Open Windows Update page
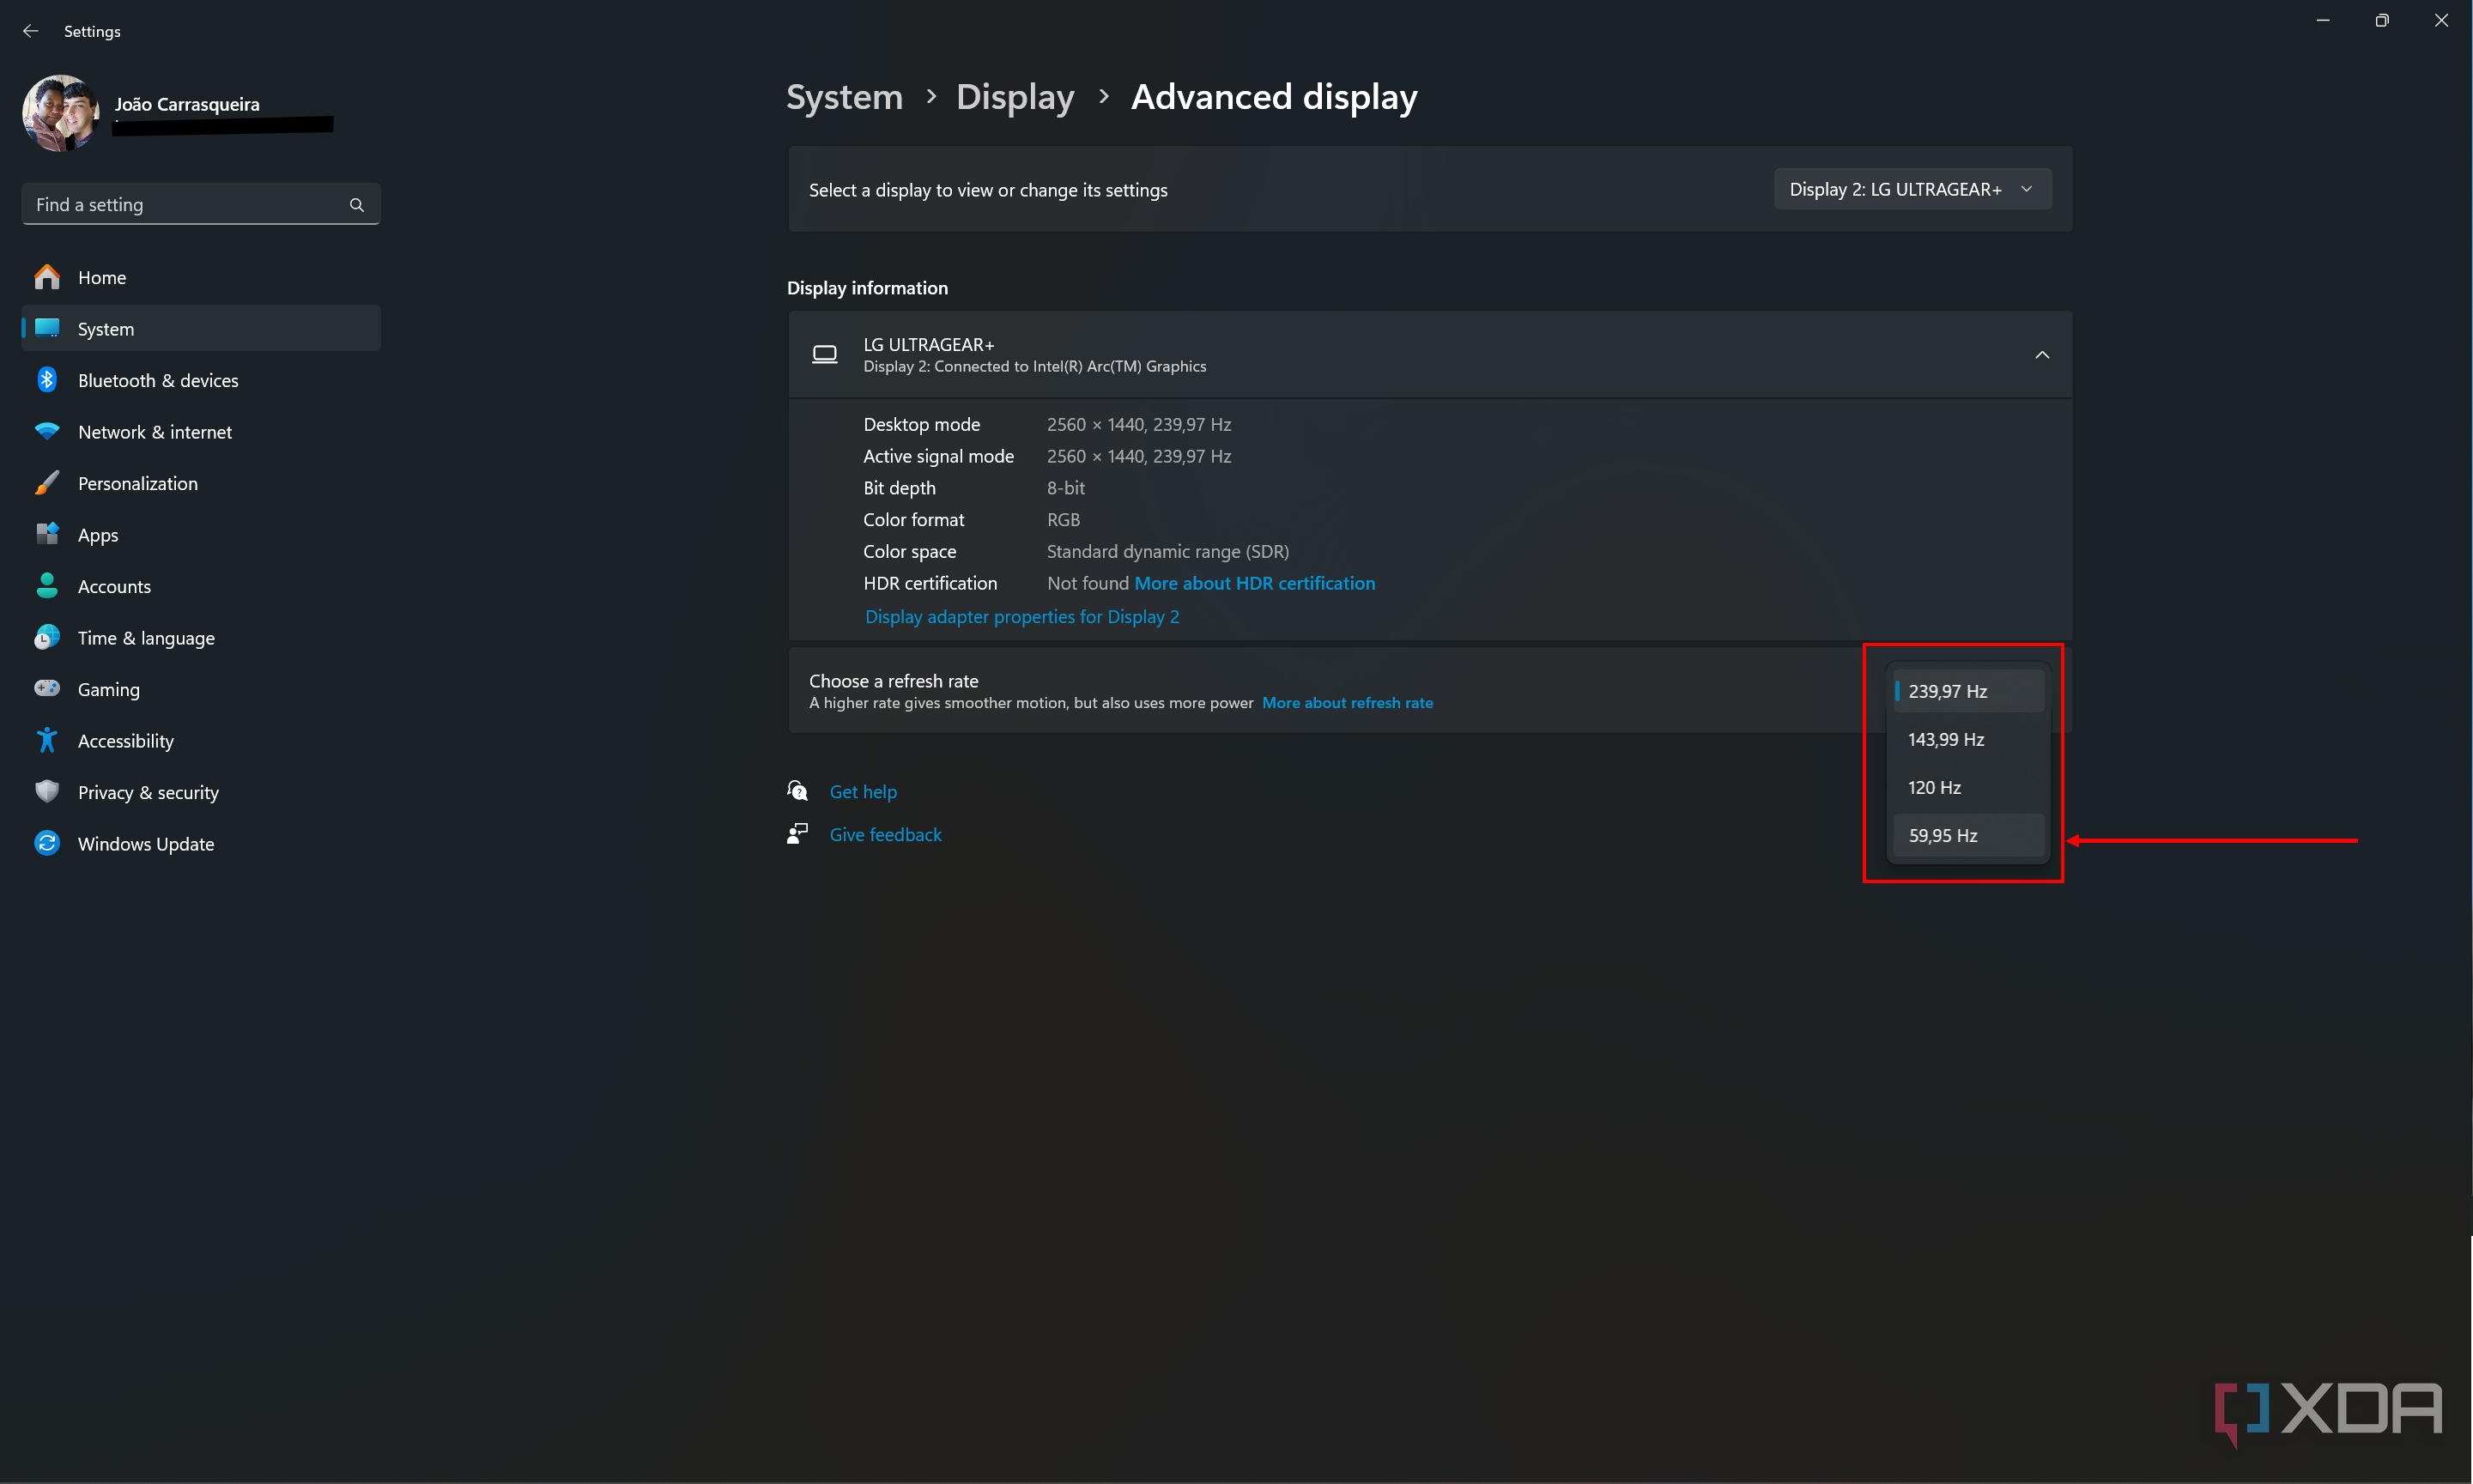Image resolution: width=2473 pixels, height=1484 pixels. 201,844
